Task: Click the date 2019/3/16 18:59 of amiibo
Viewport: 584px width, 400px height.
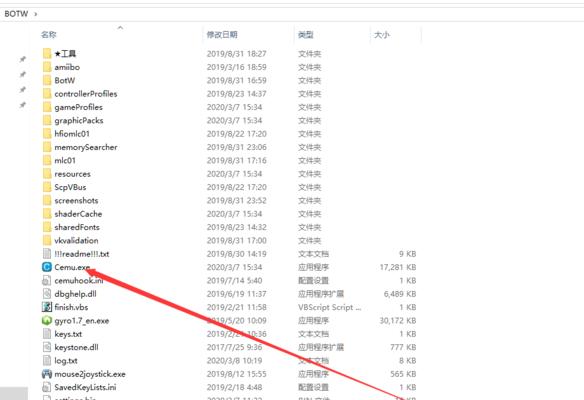Action: 237,67
